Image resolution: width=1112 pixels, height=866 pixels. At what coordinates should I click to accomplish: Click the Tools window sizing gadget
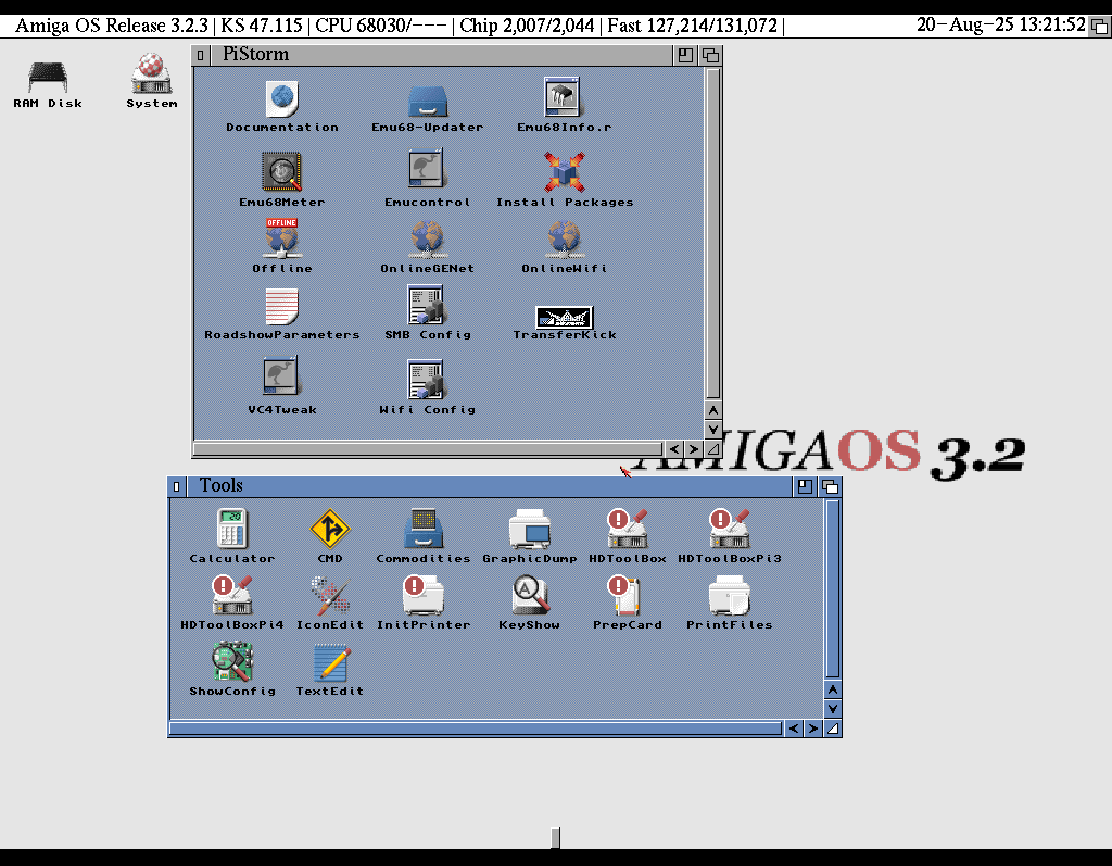point(833,728)
